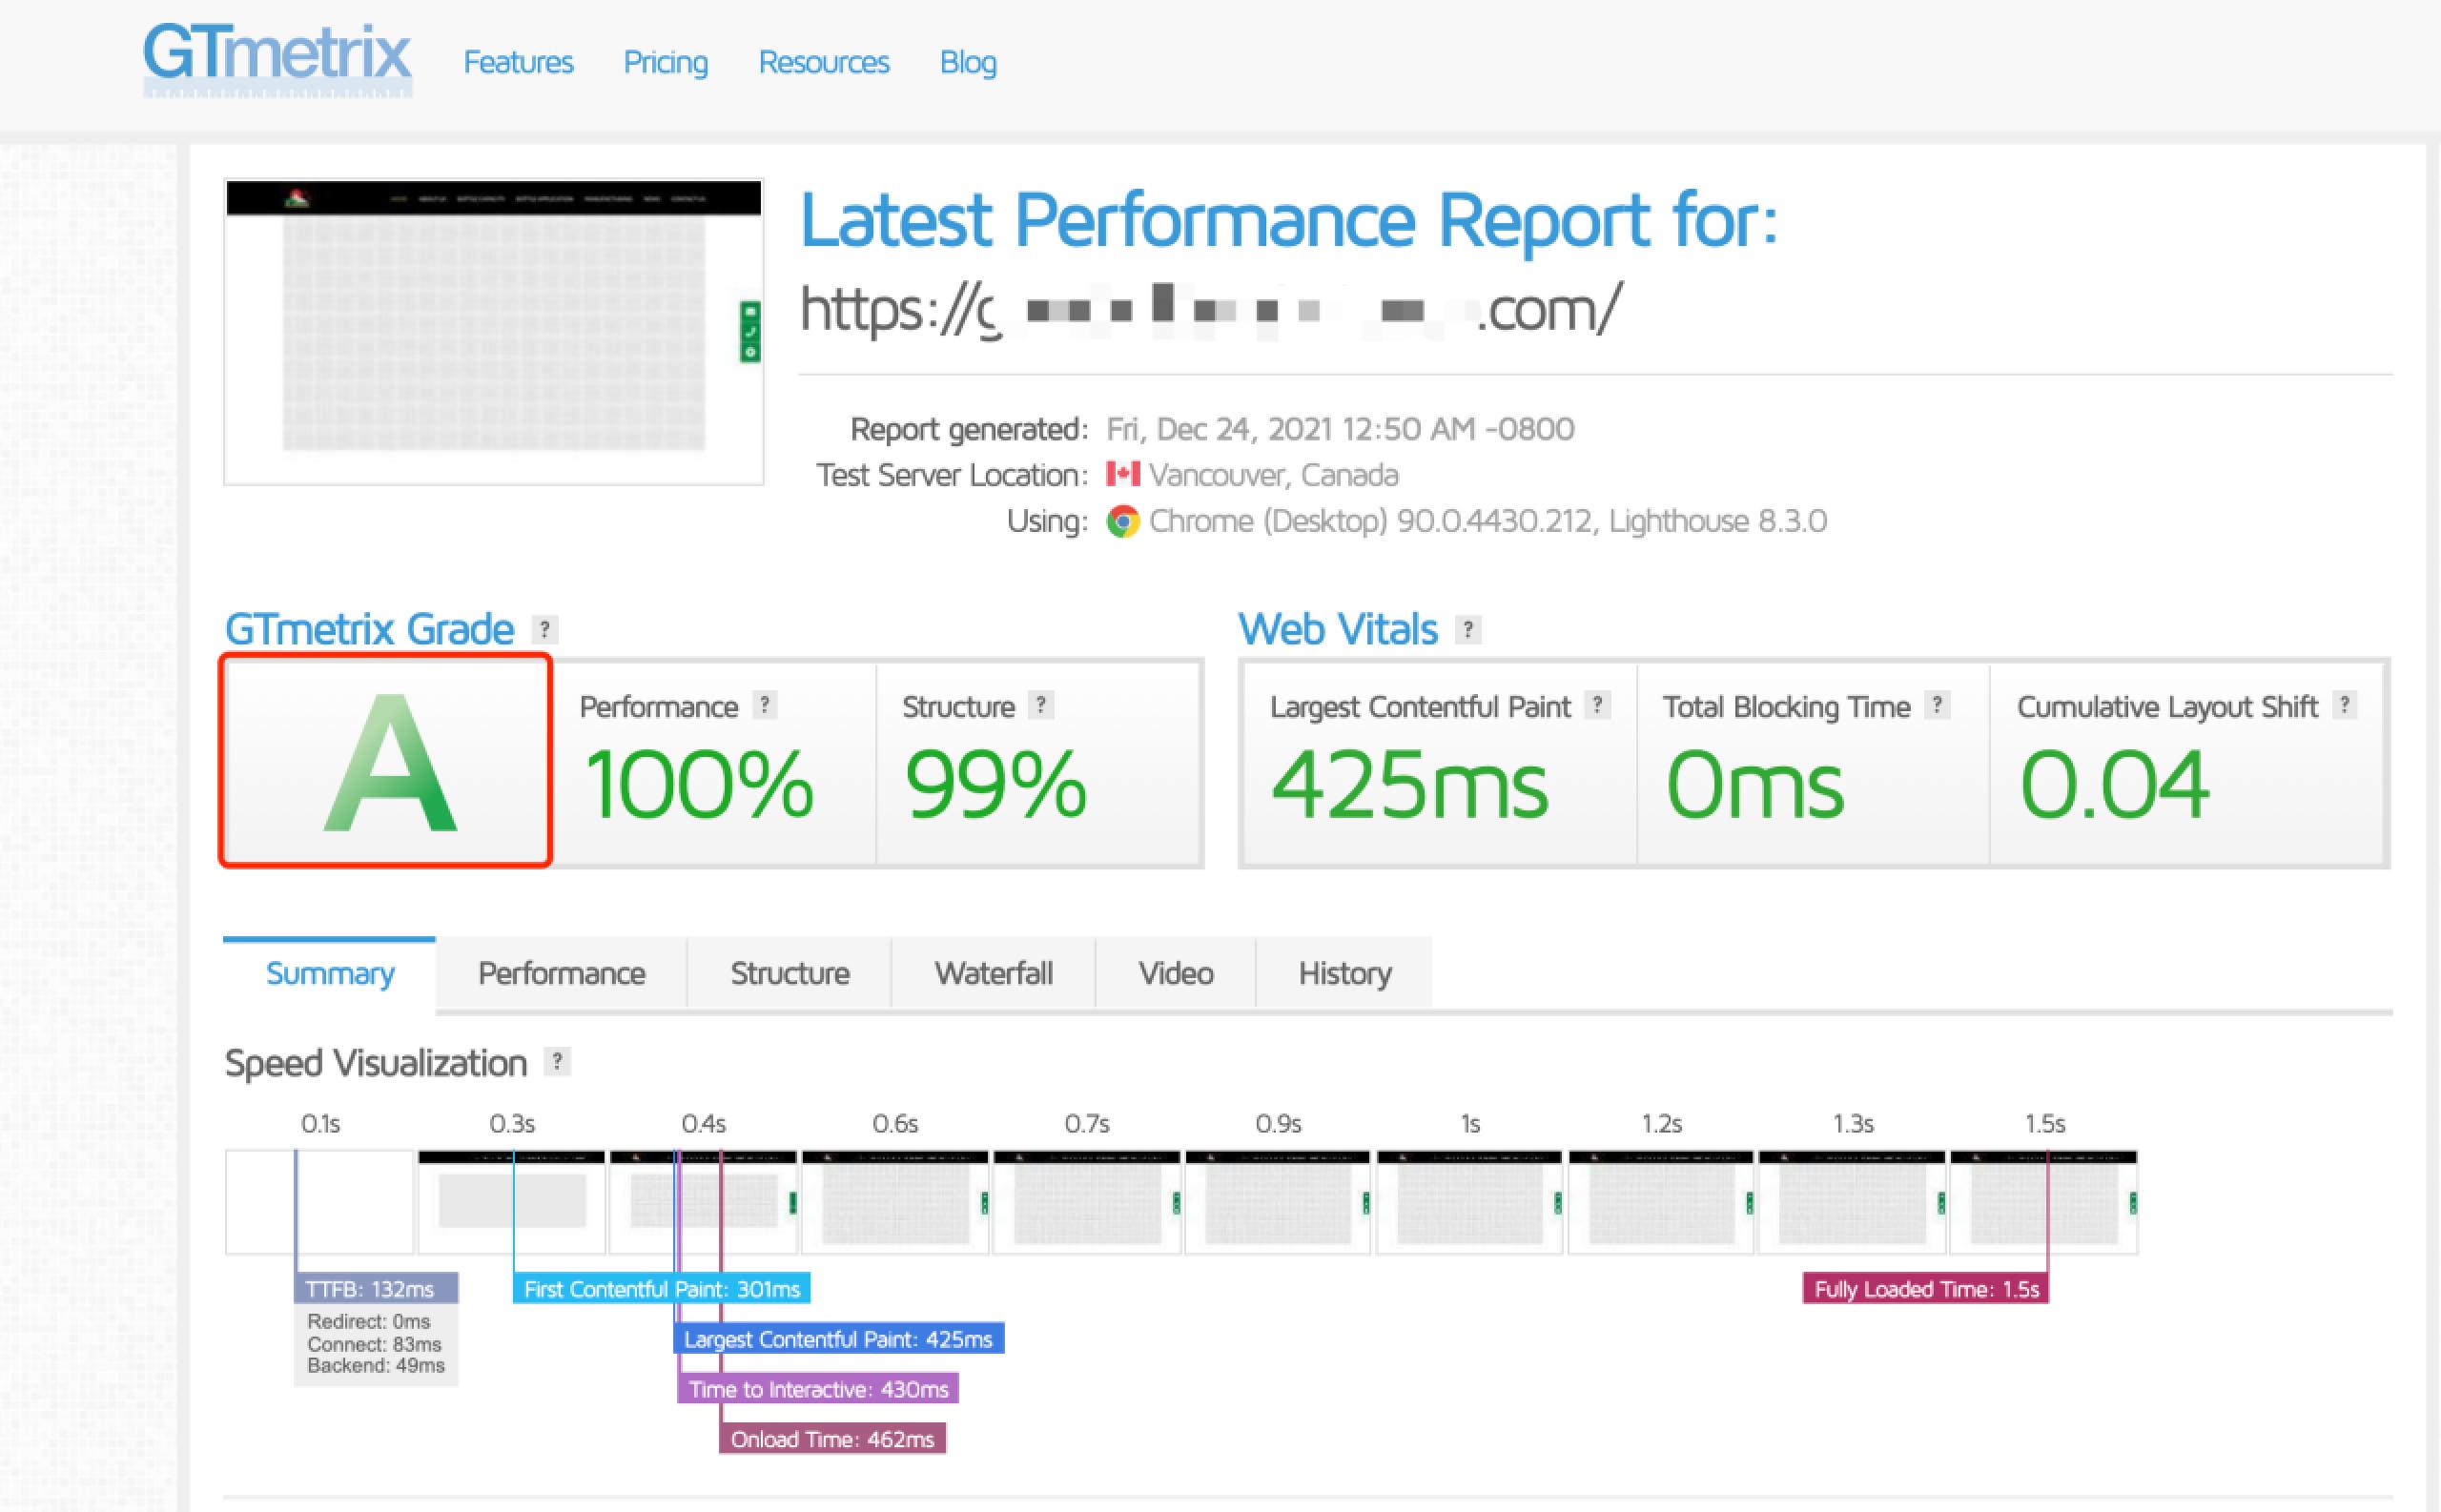Image resolution: width=2441 pixels, height=1512 pixels.
Task: Click the 0.3s filmstrip frame
Action: click(512, 1202)
